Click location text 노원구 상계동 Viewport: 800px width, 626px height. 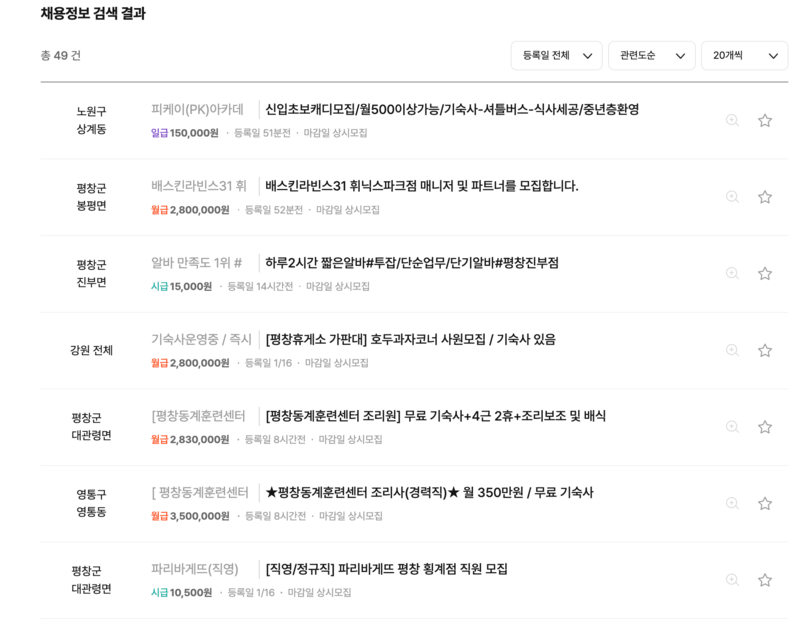tap(91, 120)
